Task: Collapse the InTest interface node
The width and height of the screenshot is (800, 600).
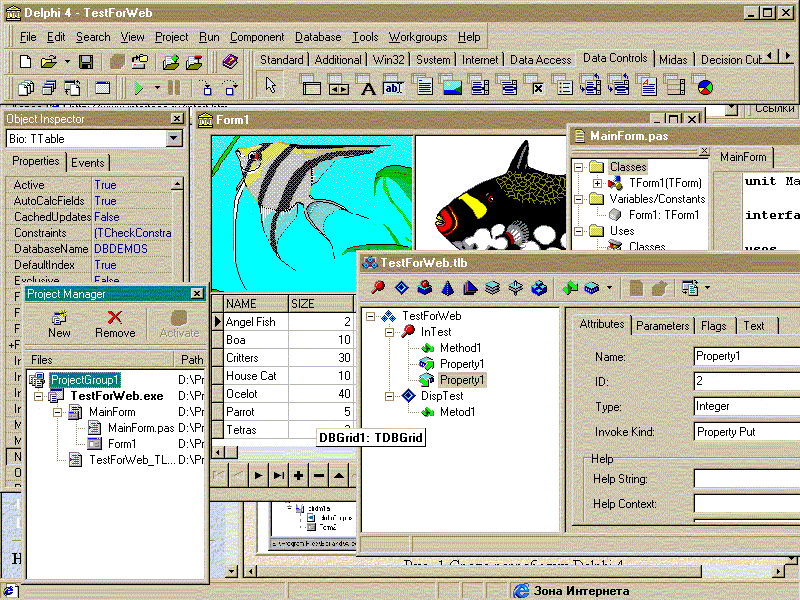Action: tap(390, 332)
